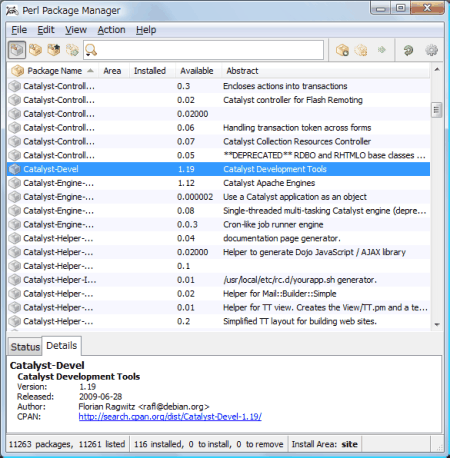The width and height of the screenshot is (450, 458).
Task: Click the Mark for Remove package icon
Action: (x=361, y=50)
